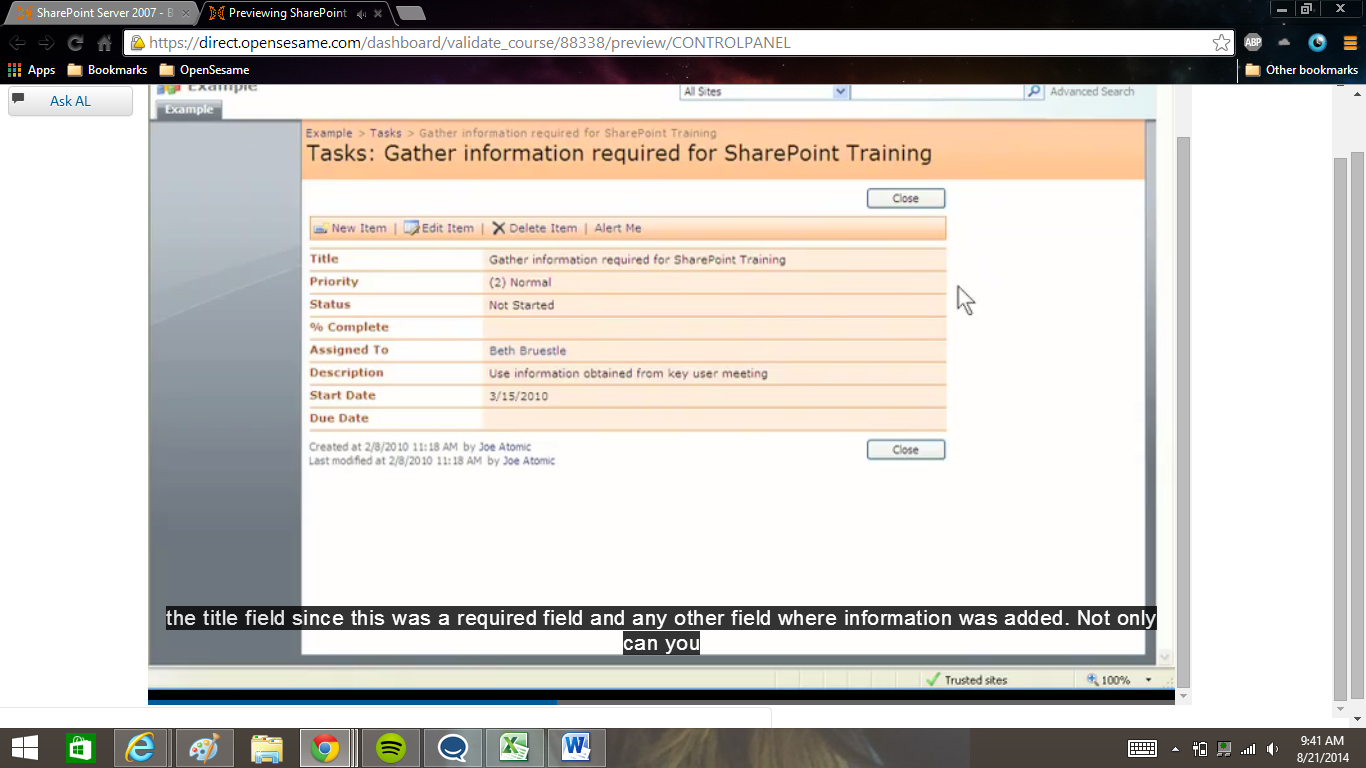Click the Joe Atomic link after Created at

[505, 447]
